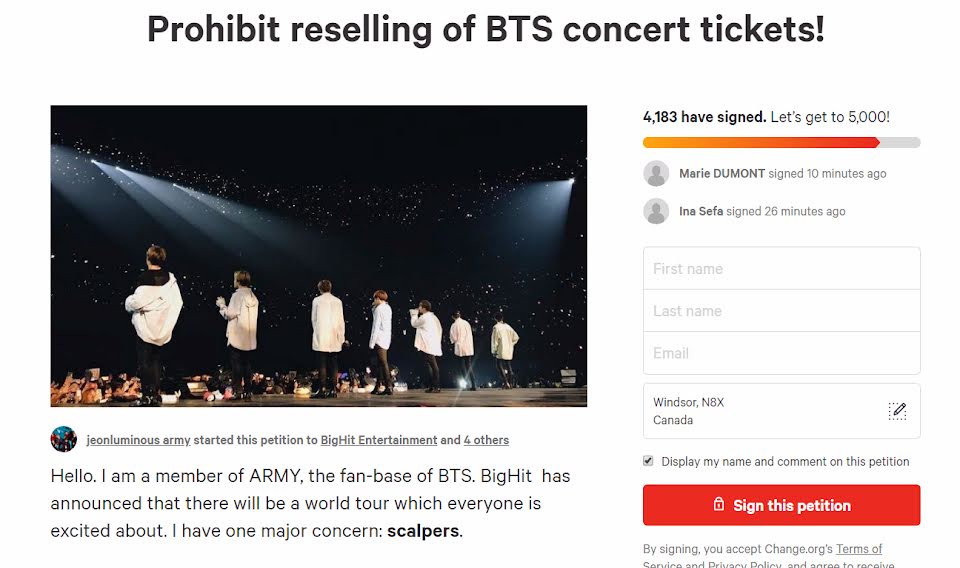Click the Windsor, N8X Canada location box
The width and height of the screenshot is (960, 568).
tap(760, 411)
